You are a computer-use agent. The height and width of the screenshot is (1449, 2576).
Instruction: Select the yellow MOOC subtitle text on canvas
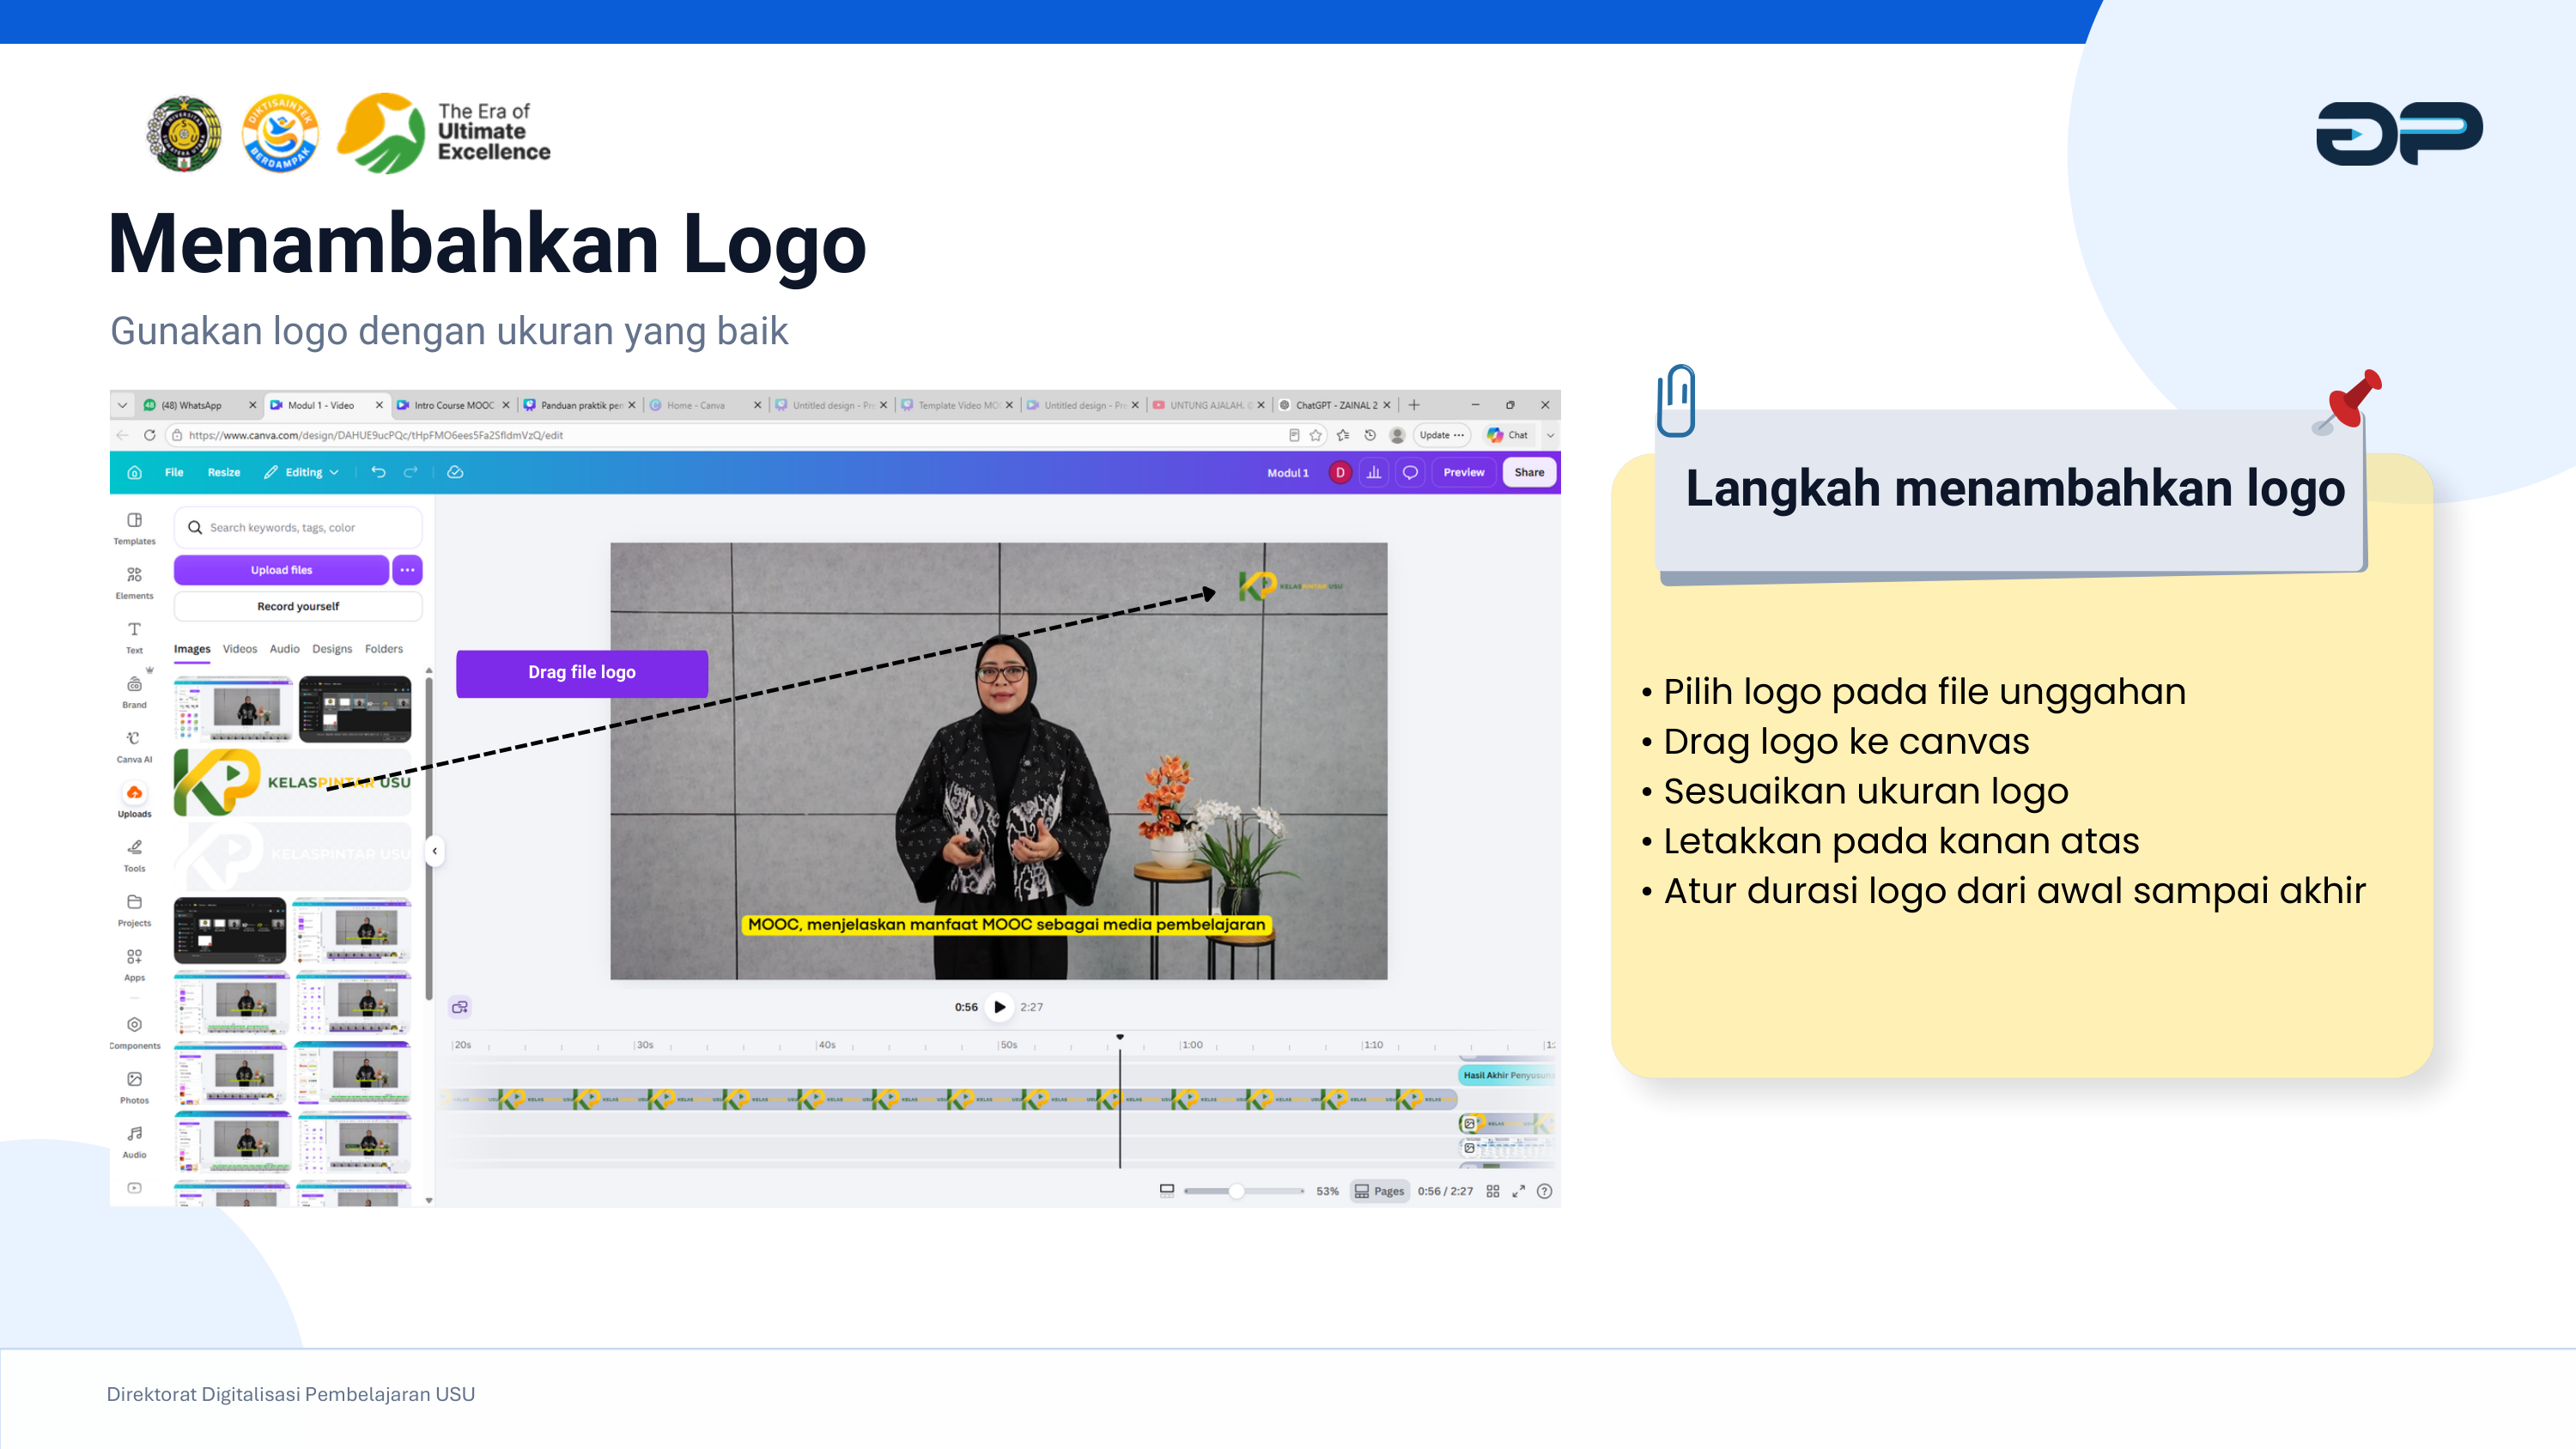point(1006,925)
